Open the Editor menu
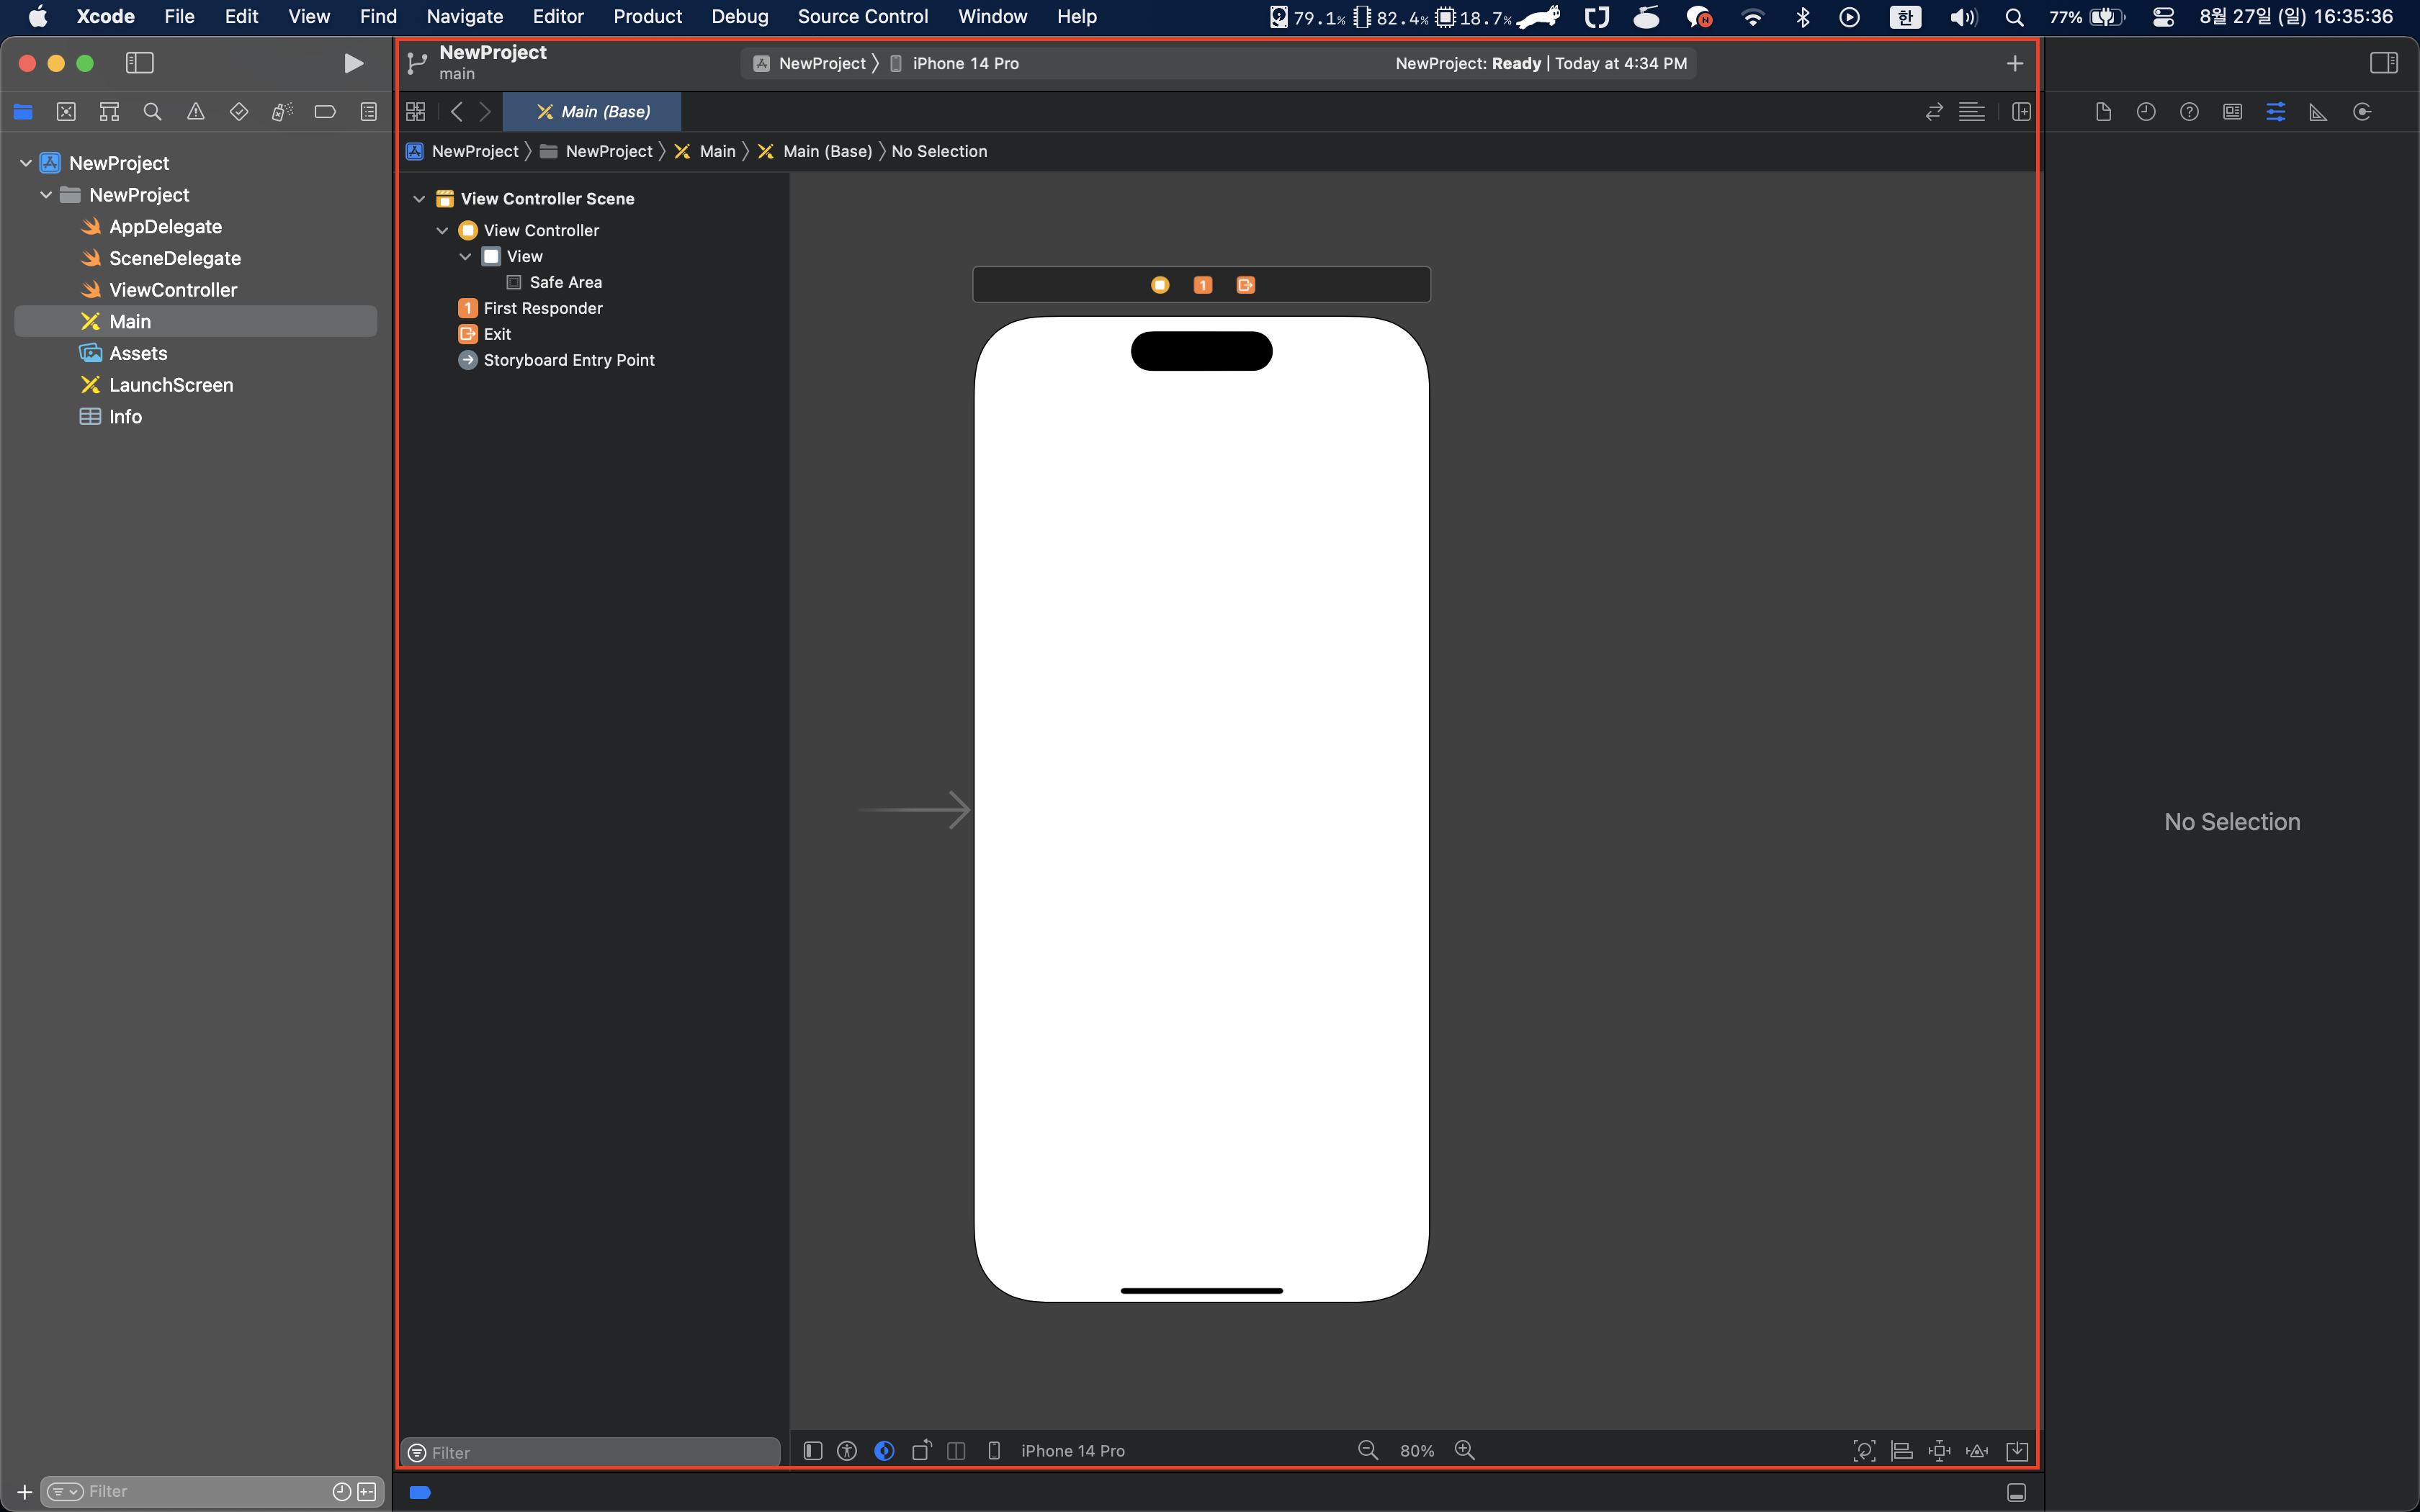 click(557, 16)
